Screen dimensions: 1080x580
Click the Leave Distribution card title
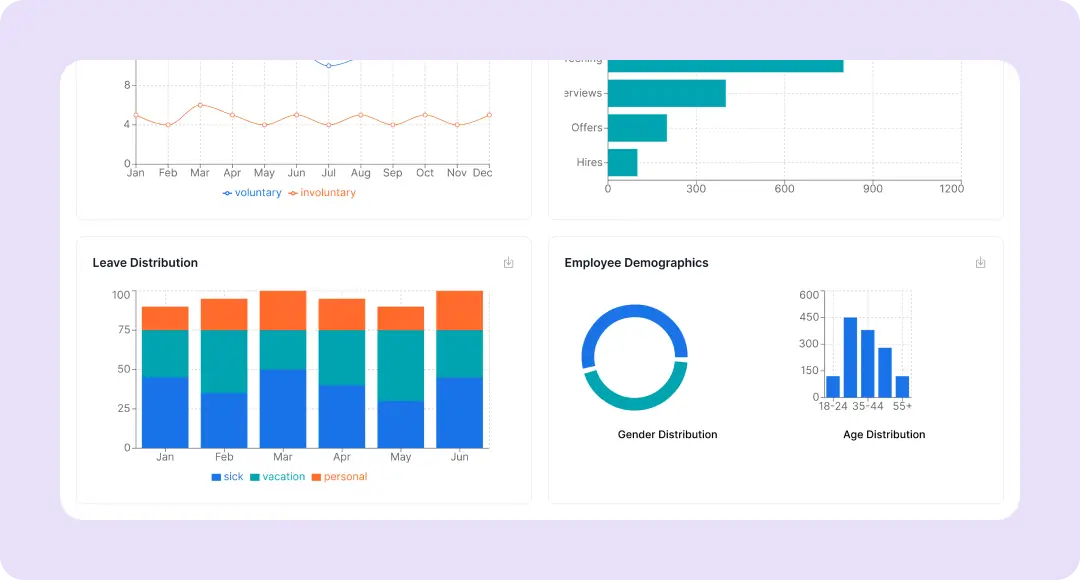point(145,263)
